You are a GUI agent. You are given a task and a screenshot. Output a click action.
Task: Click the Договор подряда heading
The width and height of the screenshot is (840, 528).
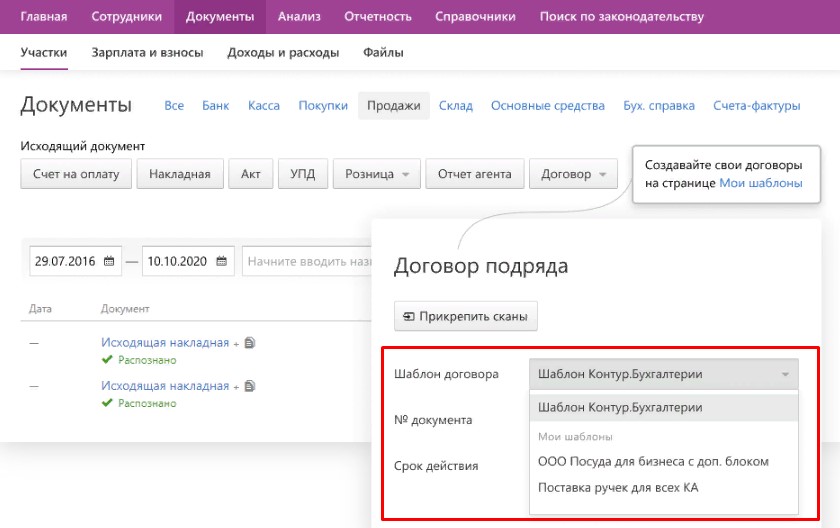(481, 266)
